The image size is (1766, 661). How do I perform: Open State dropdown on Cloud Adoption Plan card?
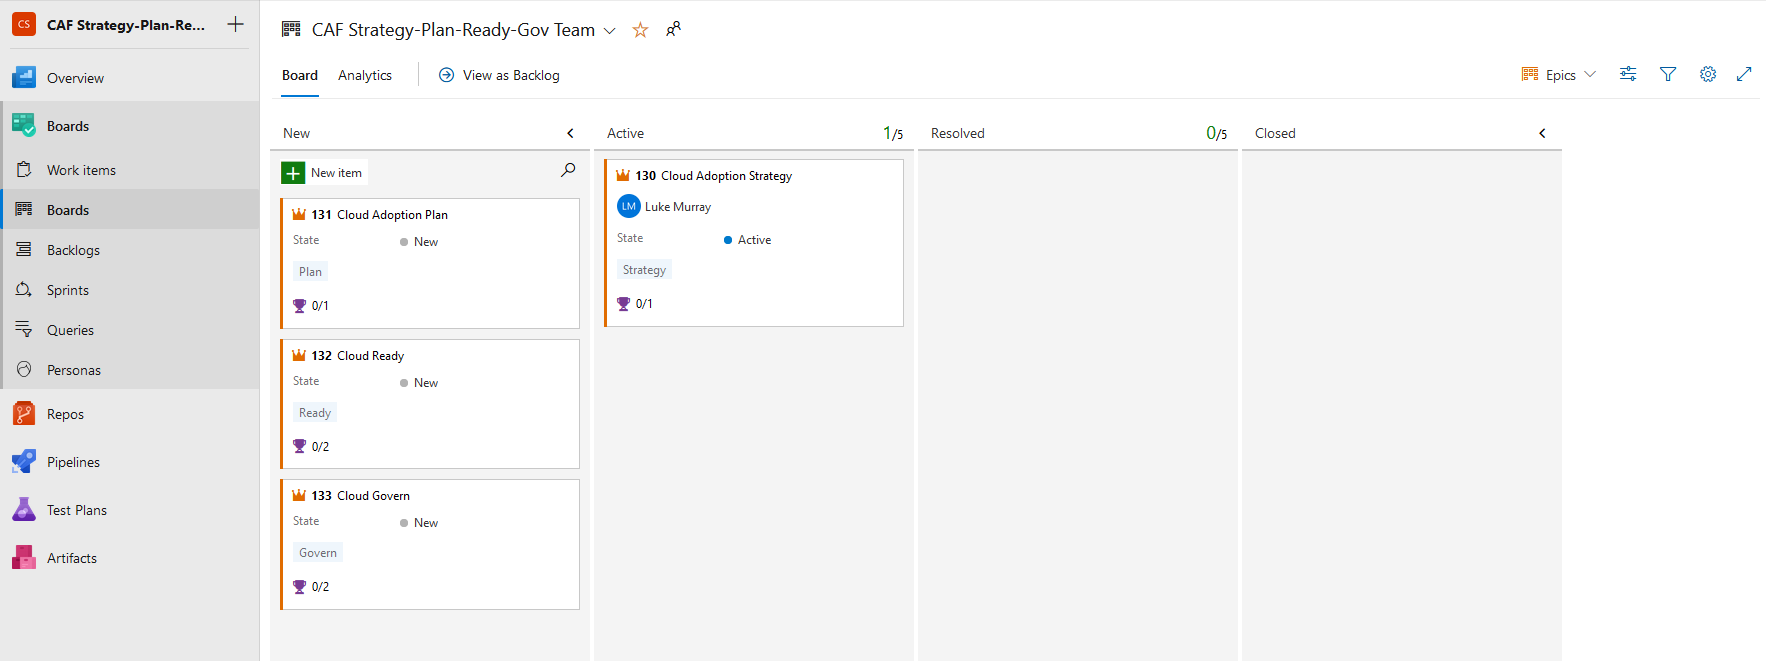point(419,242)
